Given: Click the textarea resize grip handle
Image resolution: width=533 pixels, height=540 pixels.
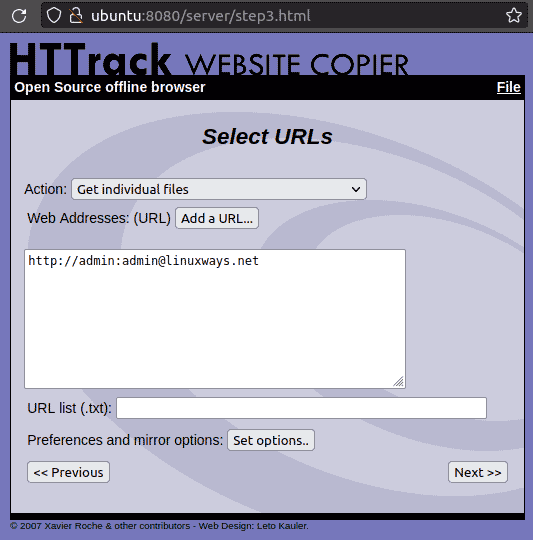Looking at the screenshot, I should (399, 382).
